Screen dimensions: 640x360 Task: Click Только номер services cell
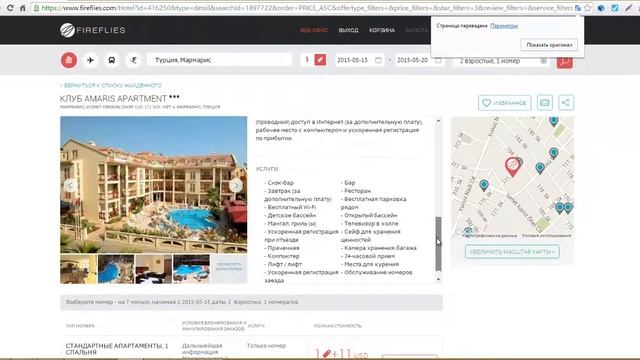click(266, 346)
